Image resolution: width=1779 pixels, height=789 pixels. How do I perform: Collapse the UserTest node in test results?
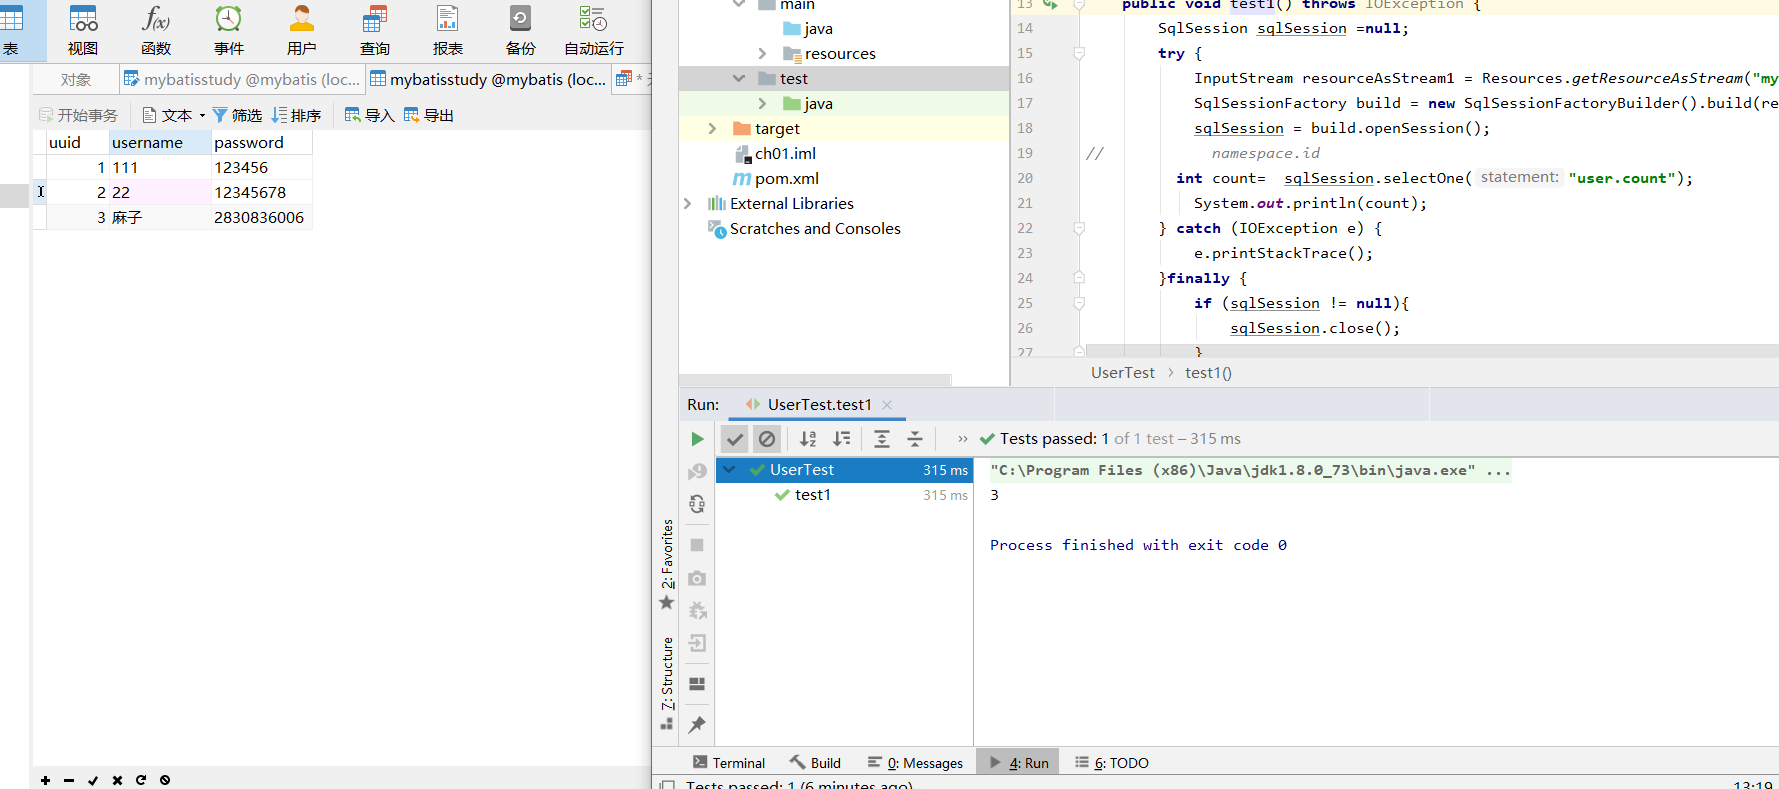coord(730,469)
